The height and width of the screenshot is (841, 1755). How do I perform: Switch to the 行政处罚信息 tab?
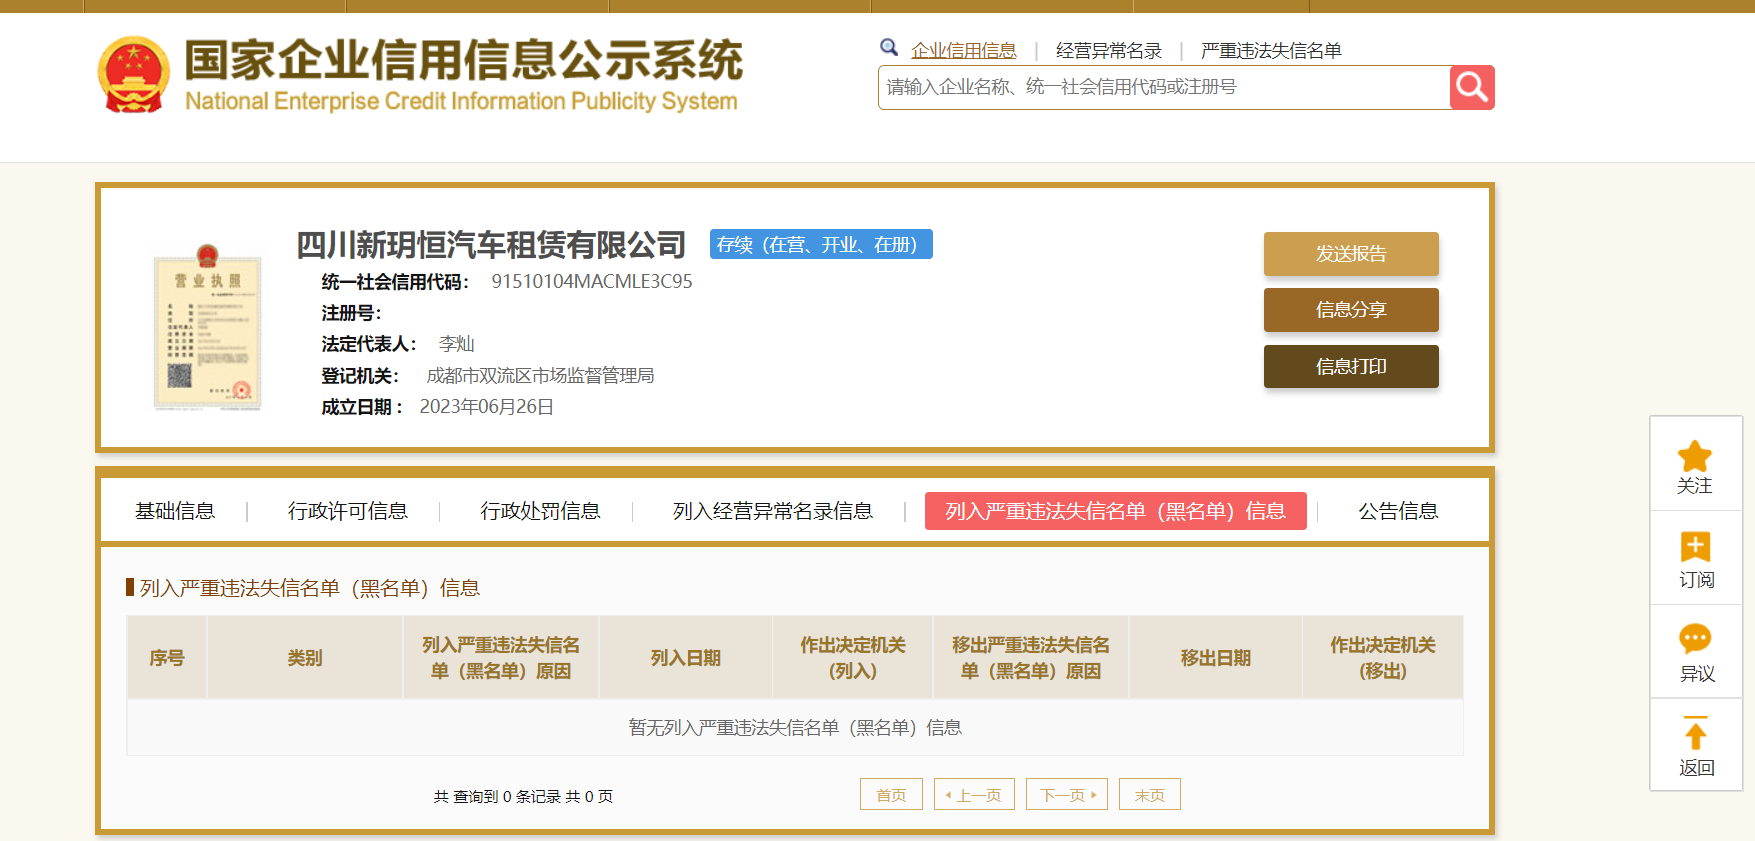(x=540, y=511)
